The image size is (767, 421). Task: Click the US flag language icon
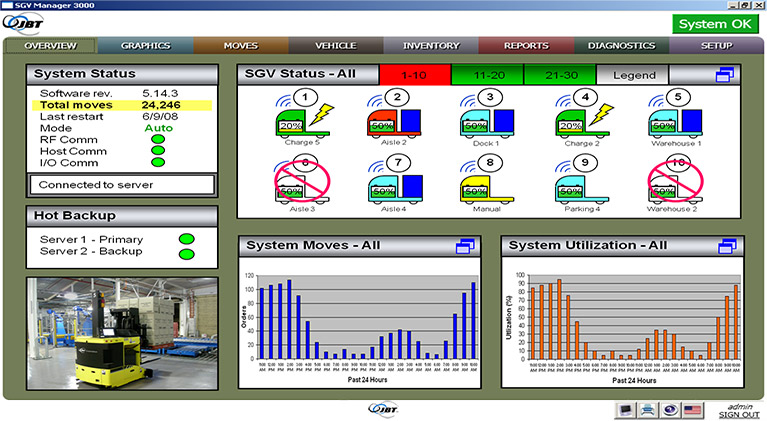(693, 410)
